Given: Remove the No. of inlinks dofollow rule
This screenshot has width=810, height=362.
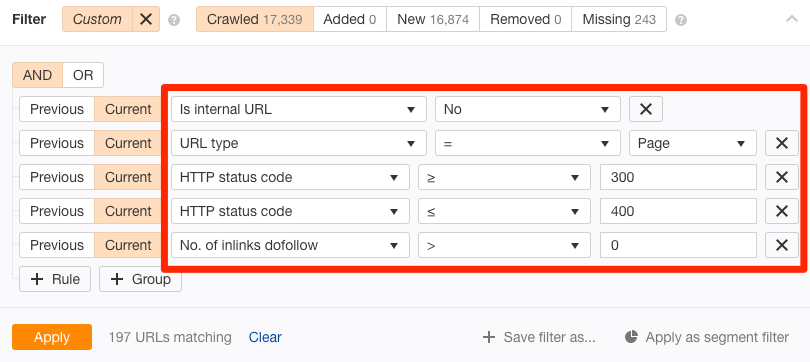Looking at the screenshot, I should (782, 245).
